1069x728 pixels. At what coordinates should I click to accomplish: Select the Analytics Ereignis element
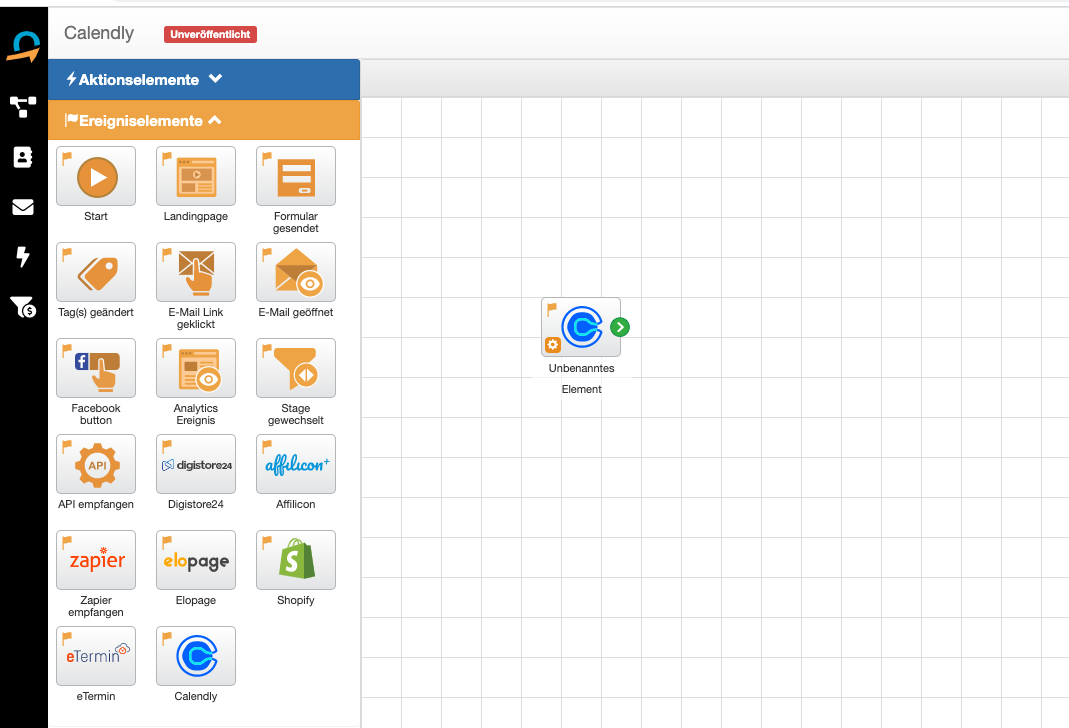coord(196,368)
